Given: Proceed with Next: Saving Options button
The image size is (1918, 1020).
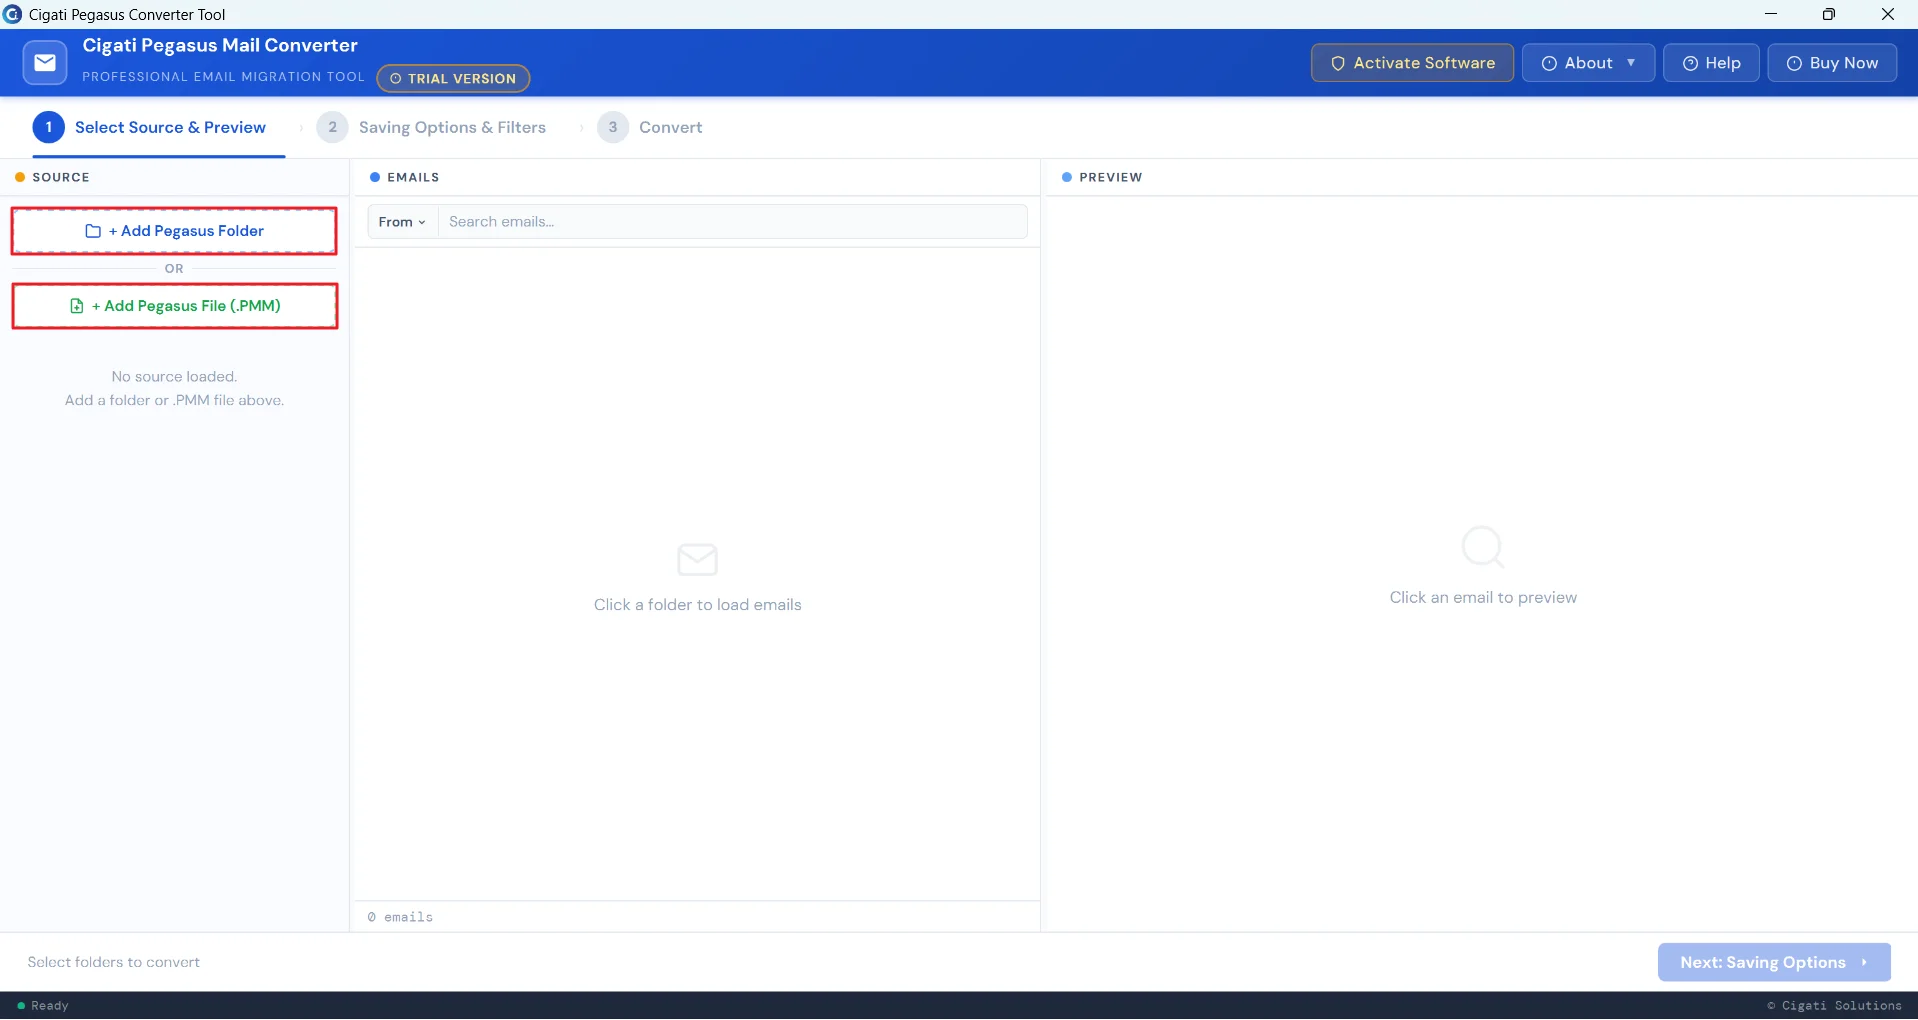Looking at the screenshot, I should pos(1774,962).
